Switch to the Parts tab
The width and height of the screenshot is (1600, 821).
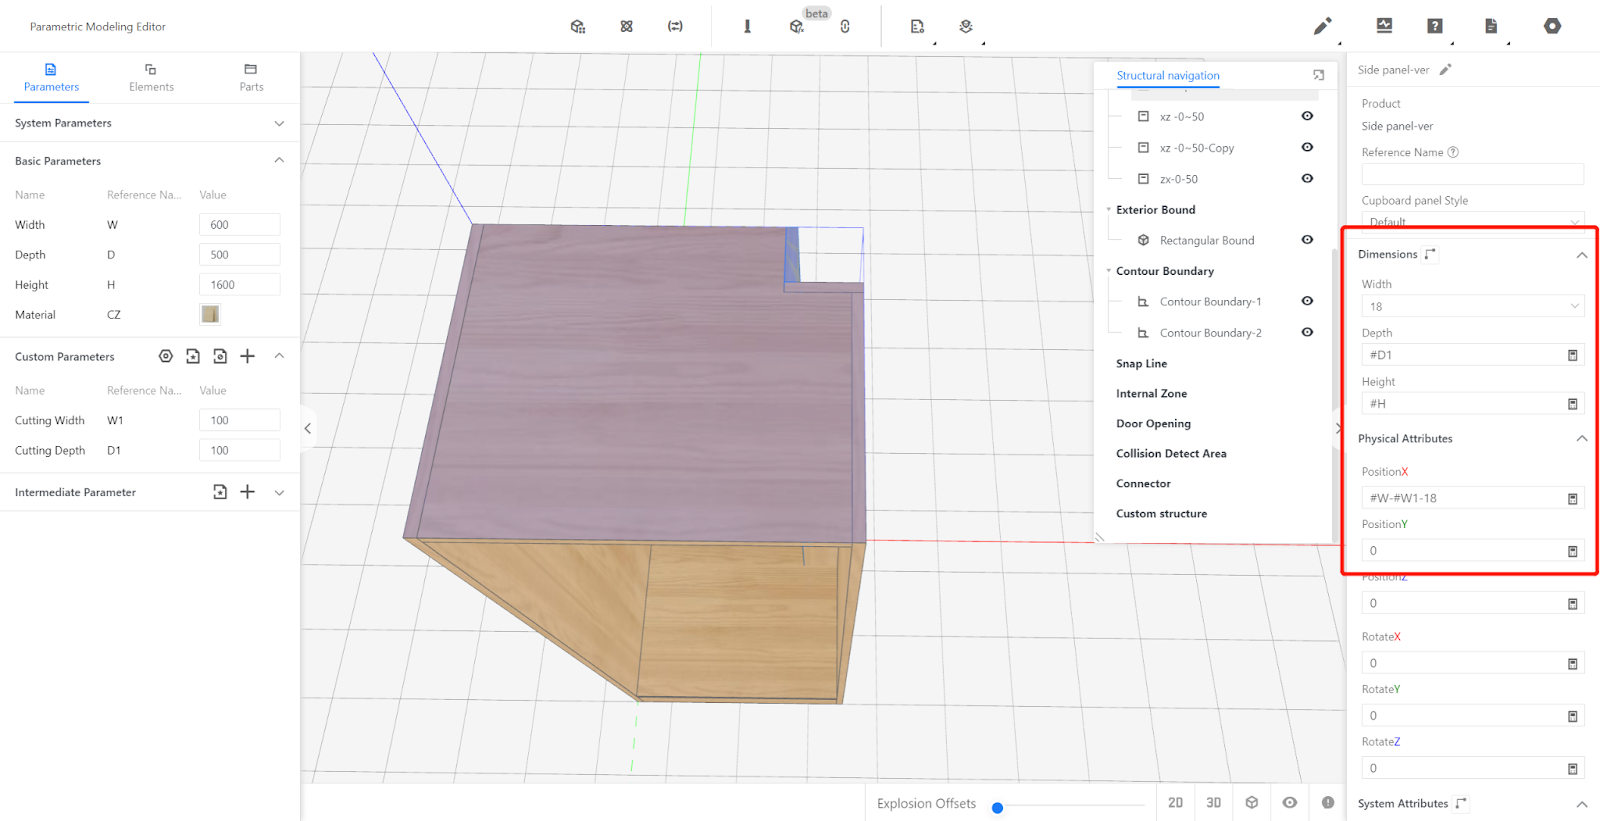251,77
